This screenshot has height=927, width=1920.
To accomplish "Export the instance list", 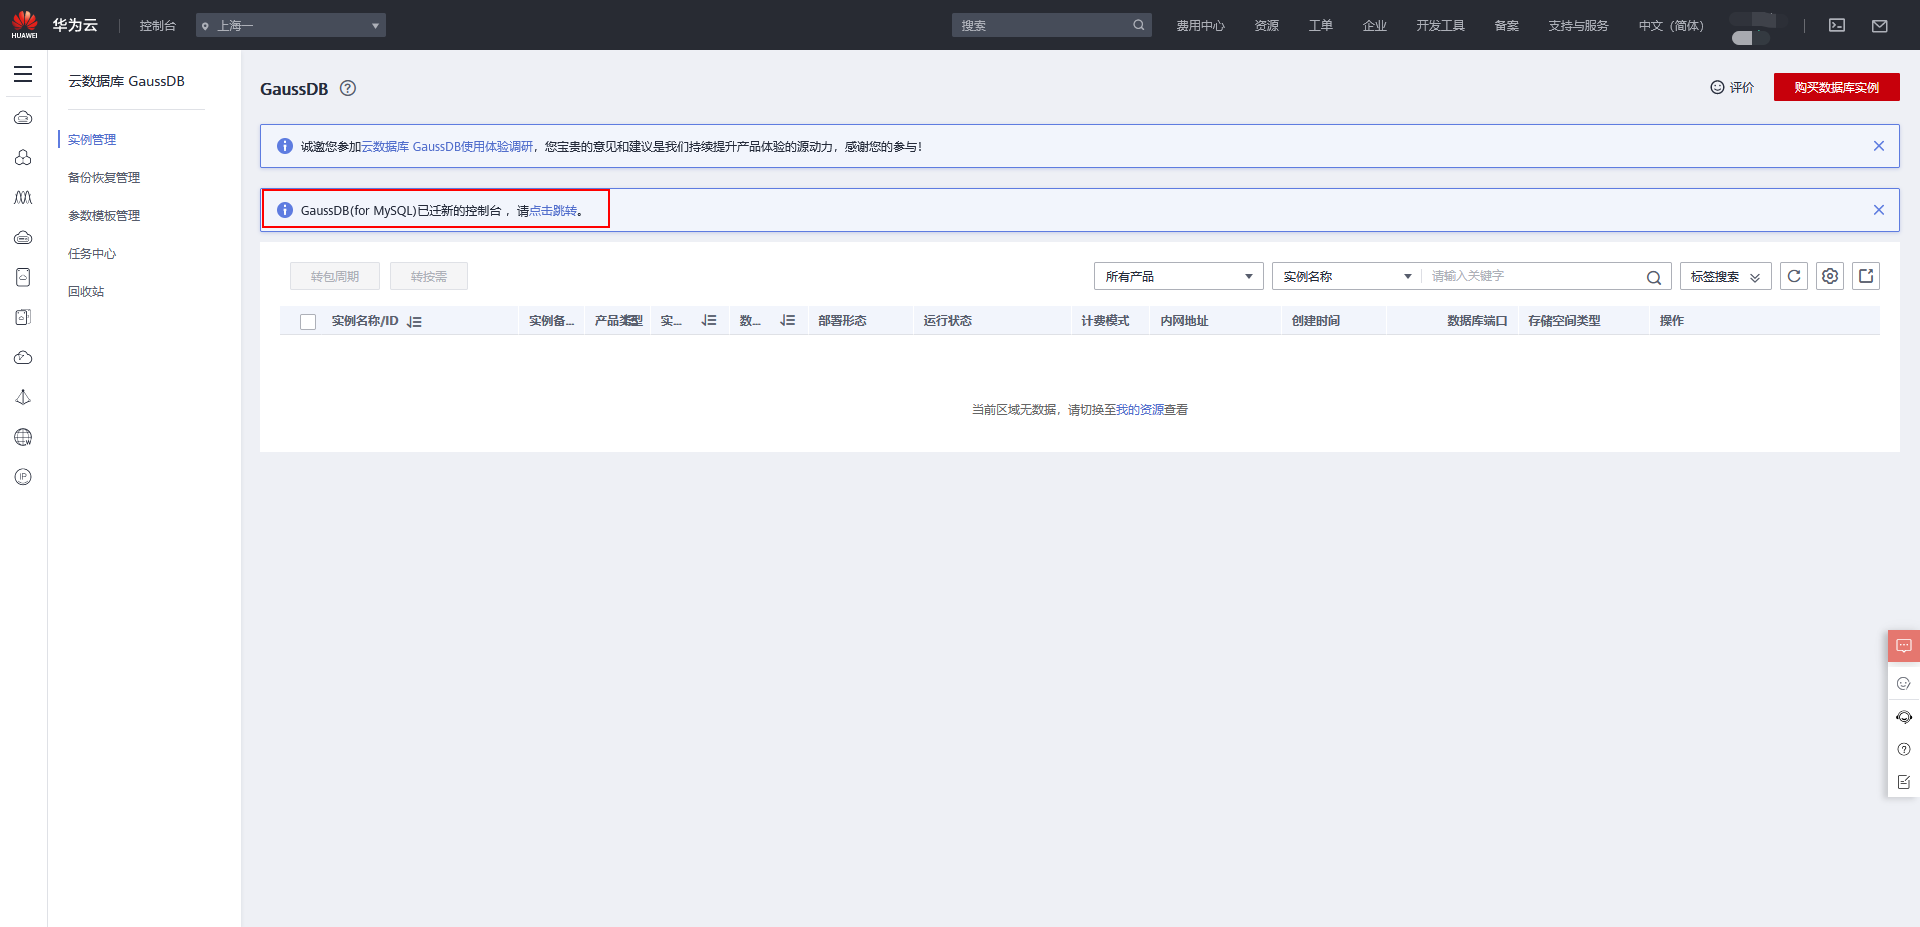I will pyautogui.click(x=1866, y=276).
